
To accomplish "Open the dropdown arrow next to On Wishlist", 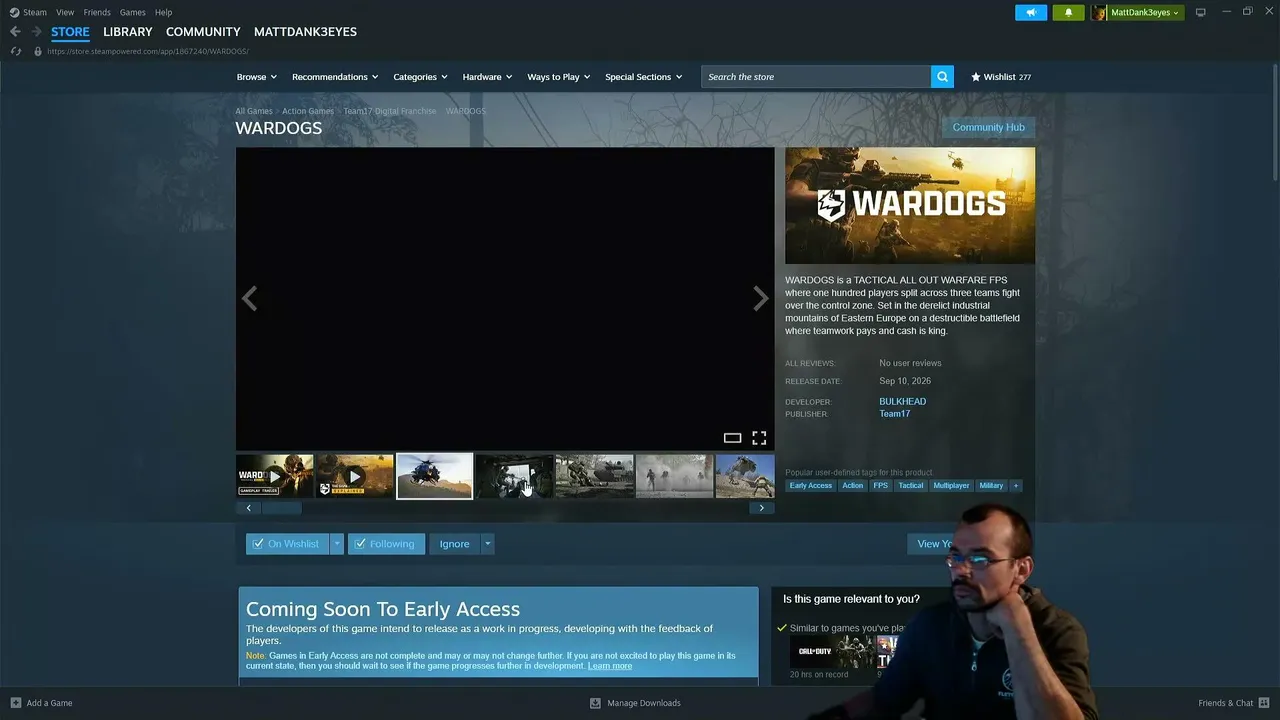I will pos(337,544).
